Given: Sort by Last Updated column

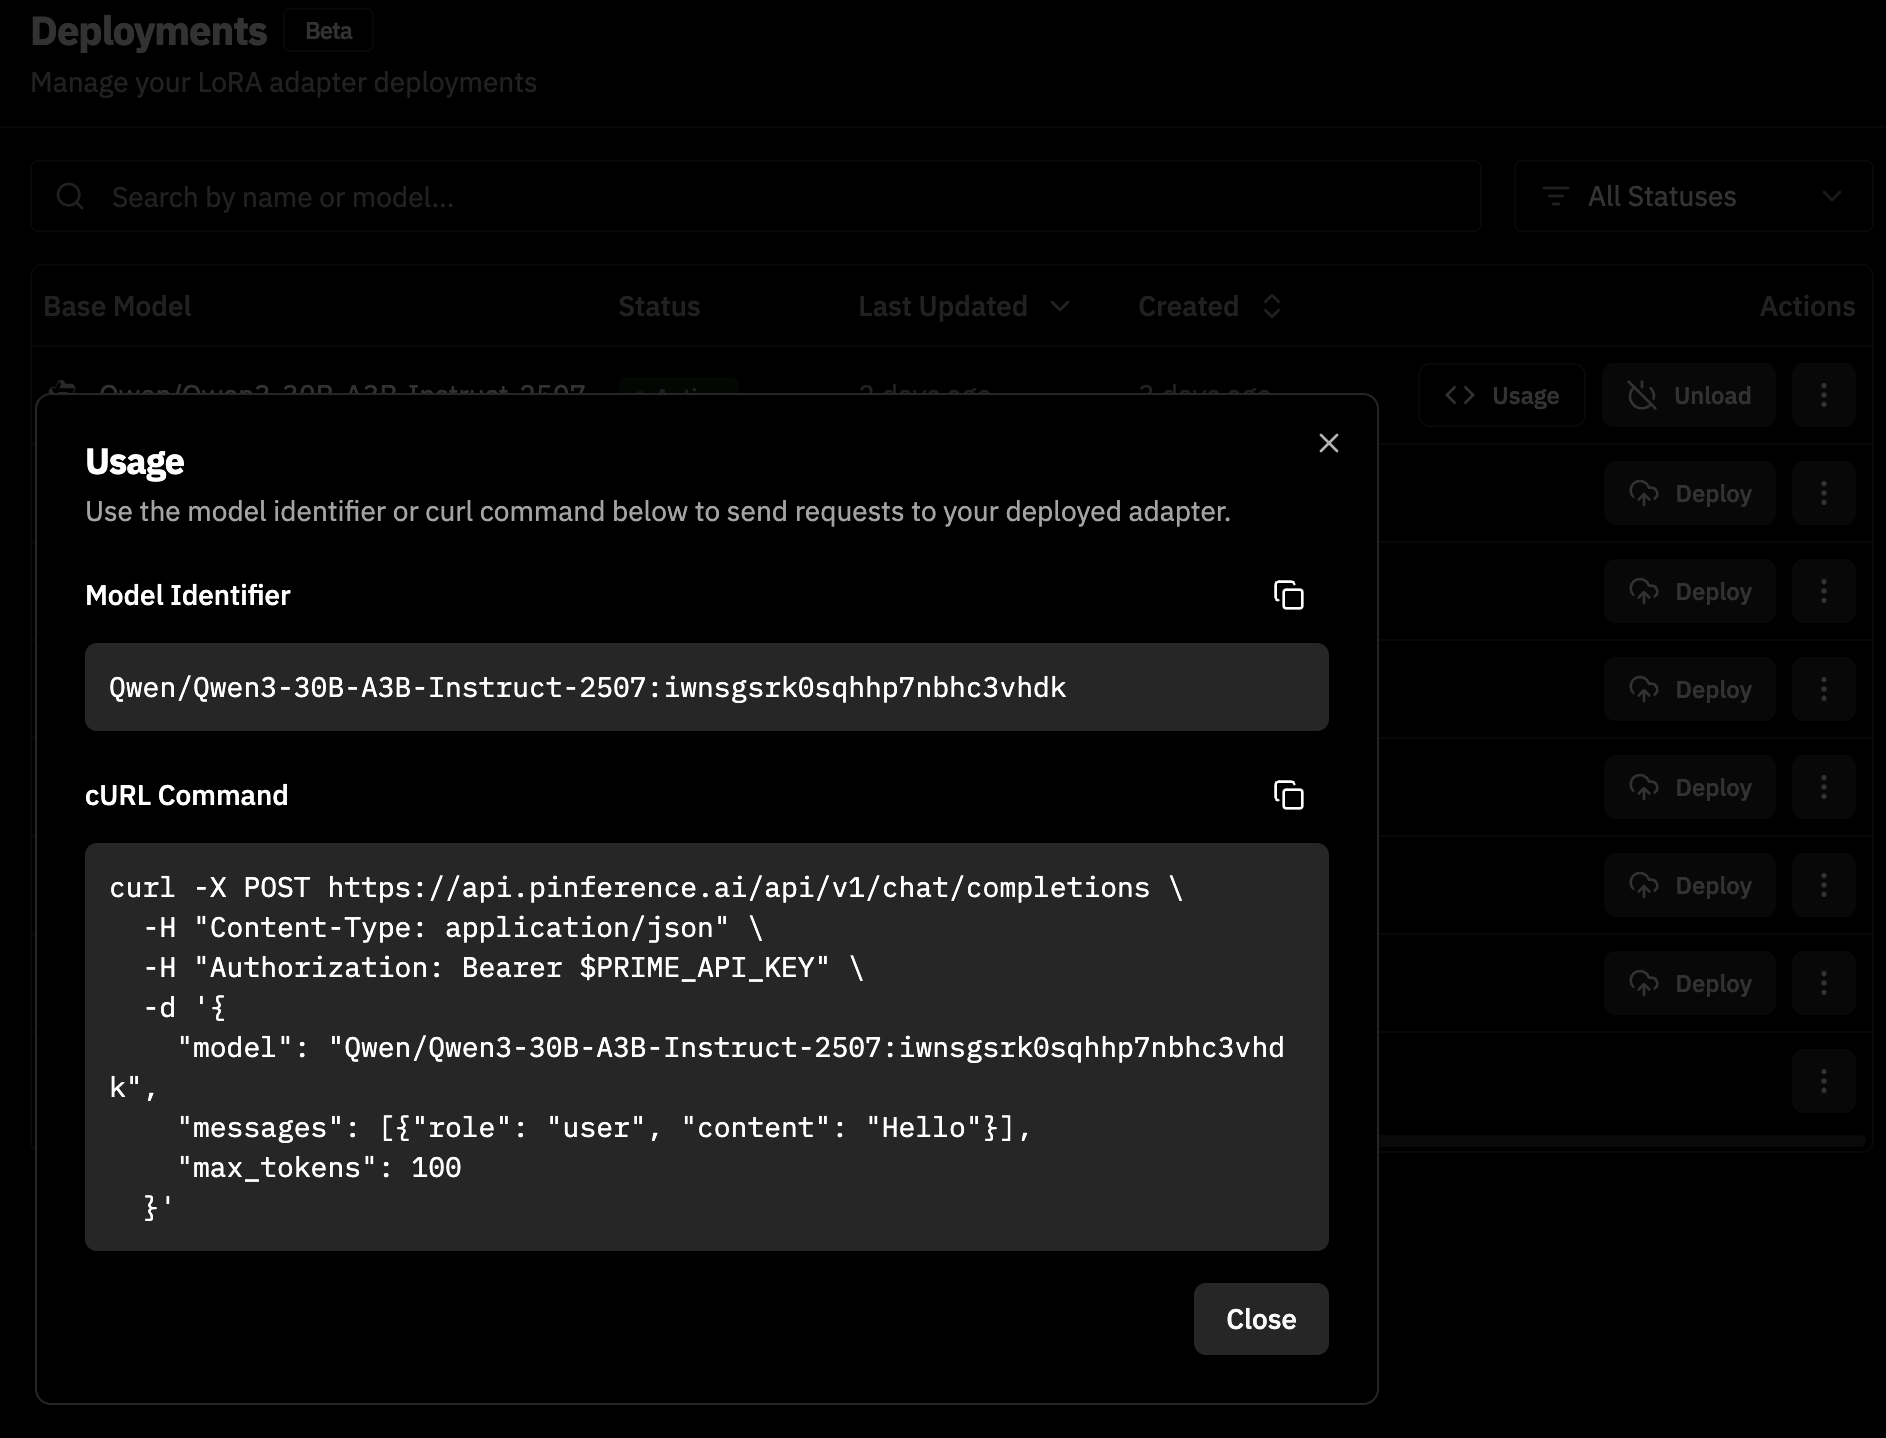Looking at the screenshot, I should [964, 306].
